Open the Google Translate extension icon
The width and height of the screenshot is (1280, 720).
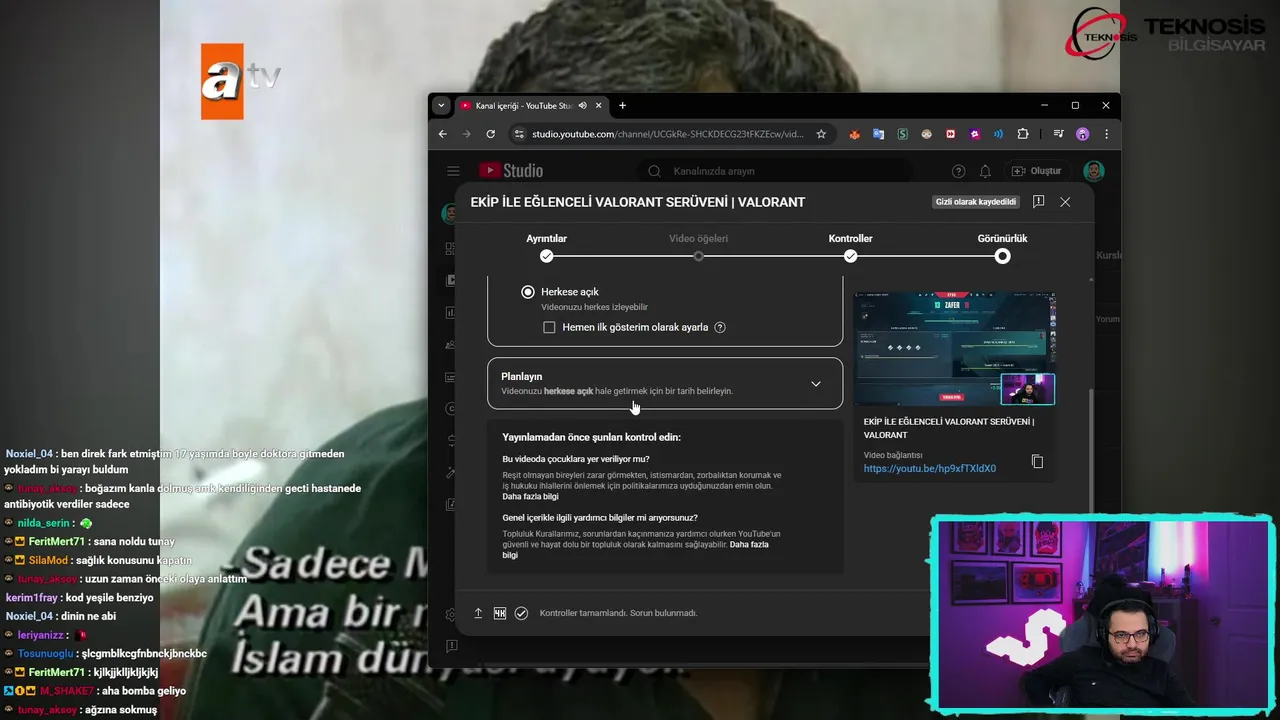pyautogui.click(x=878, y=134)
